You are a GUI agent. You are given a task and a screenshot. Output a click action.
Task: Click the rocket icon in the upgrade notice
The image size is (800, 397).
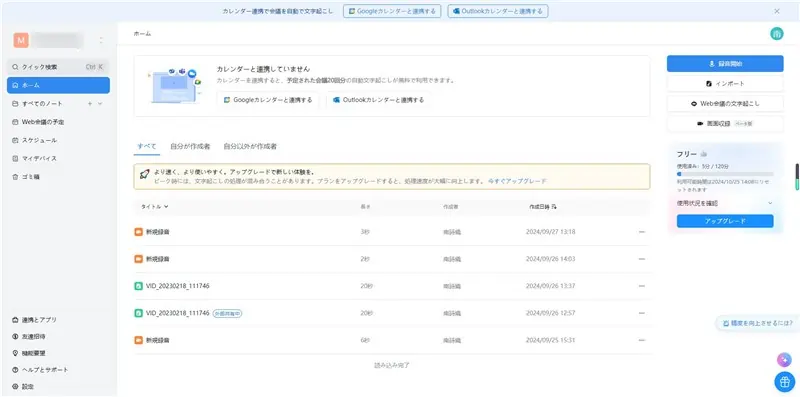coord(144,174)
